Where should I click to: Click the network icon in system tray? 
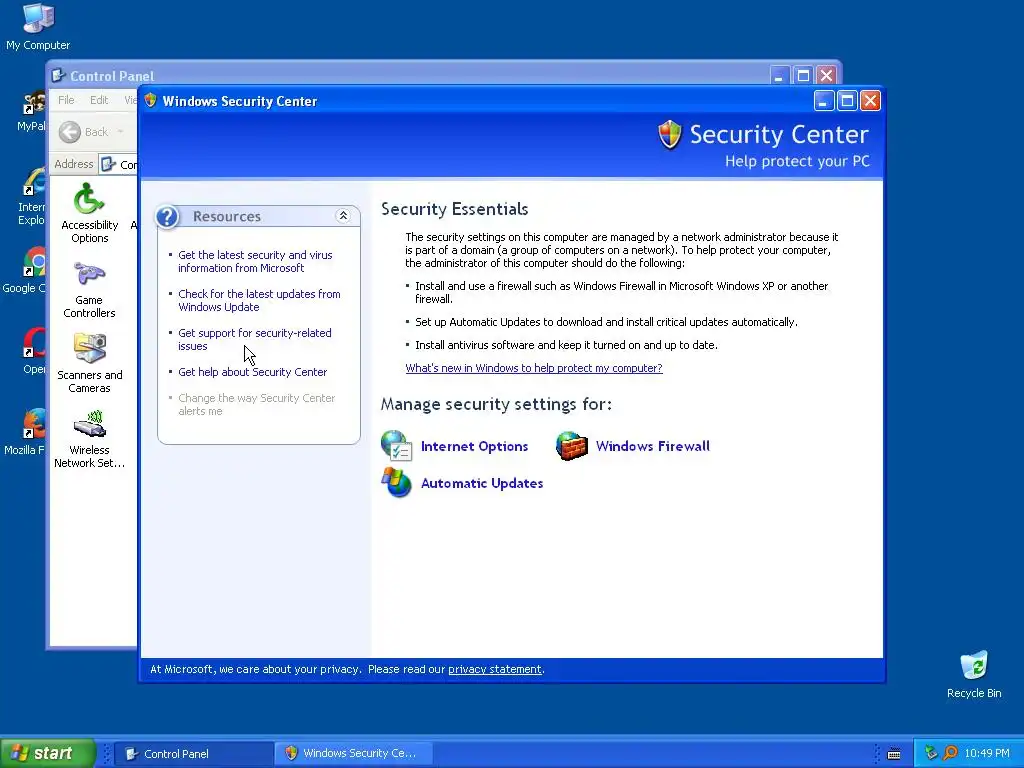pyautogui.click(x=931, y=753)
